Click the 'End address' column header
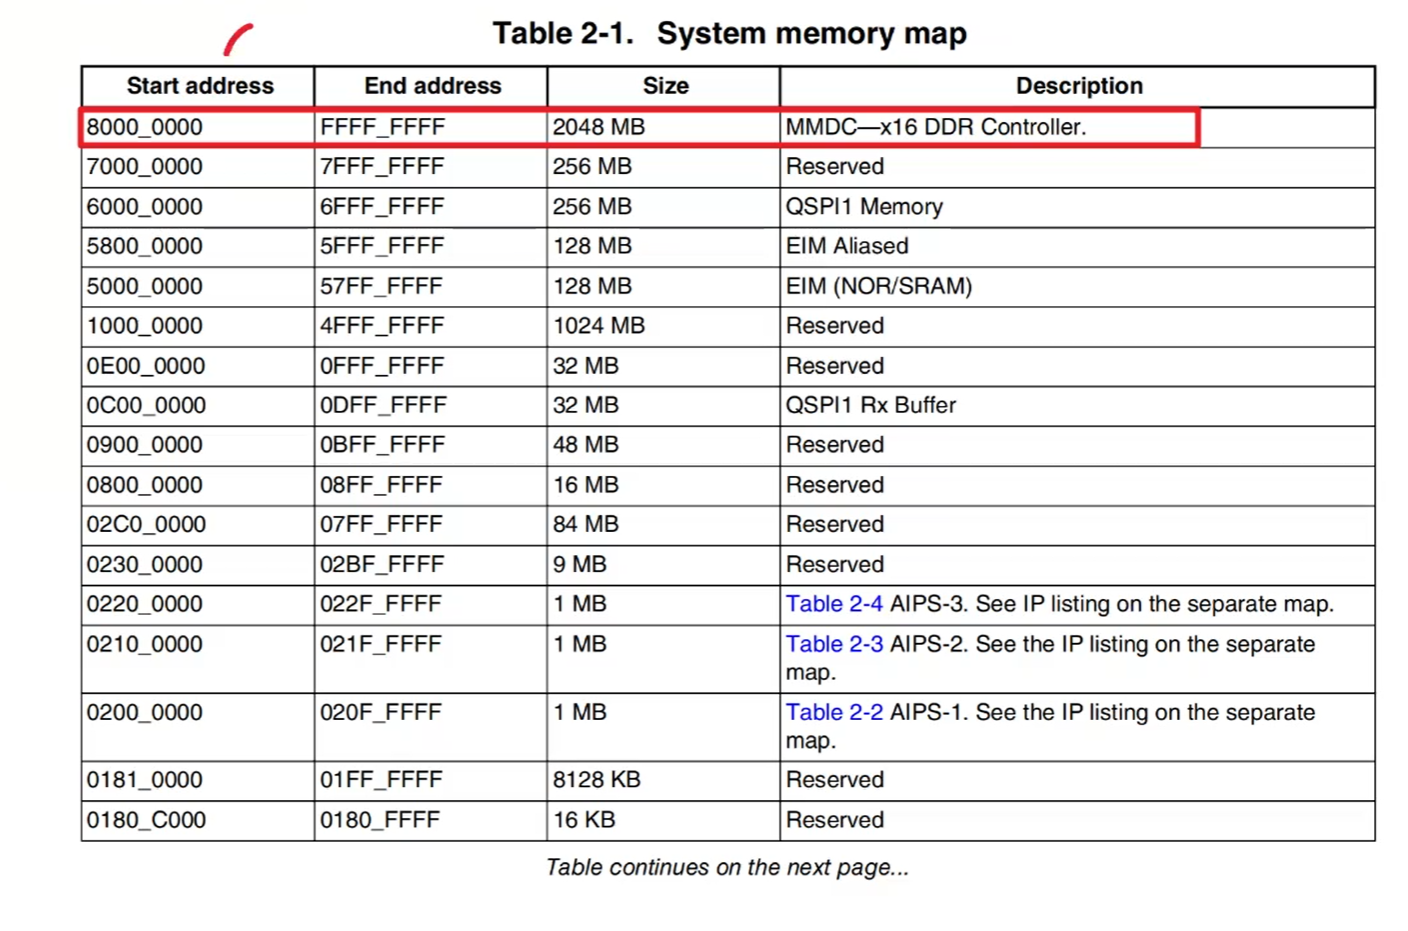Image resolution: width=1408 pixels, height=931 pixels. (x=432, y=86)
